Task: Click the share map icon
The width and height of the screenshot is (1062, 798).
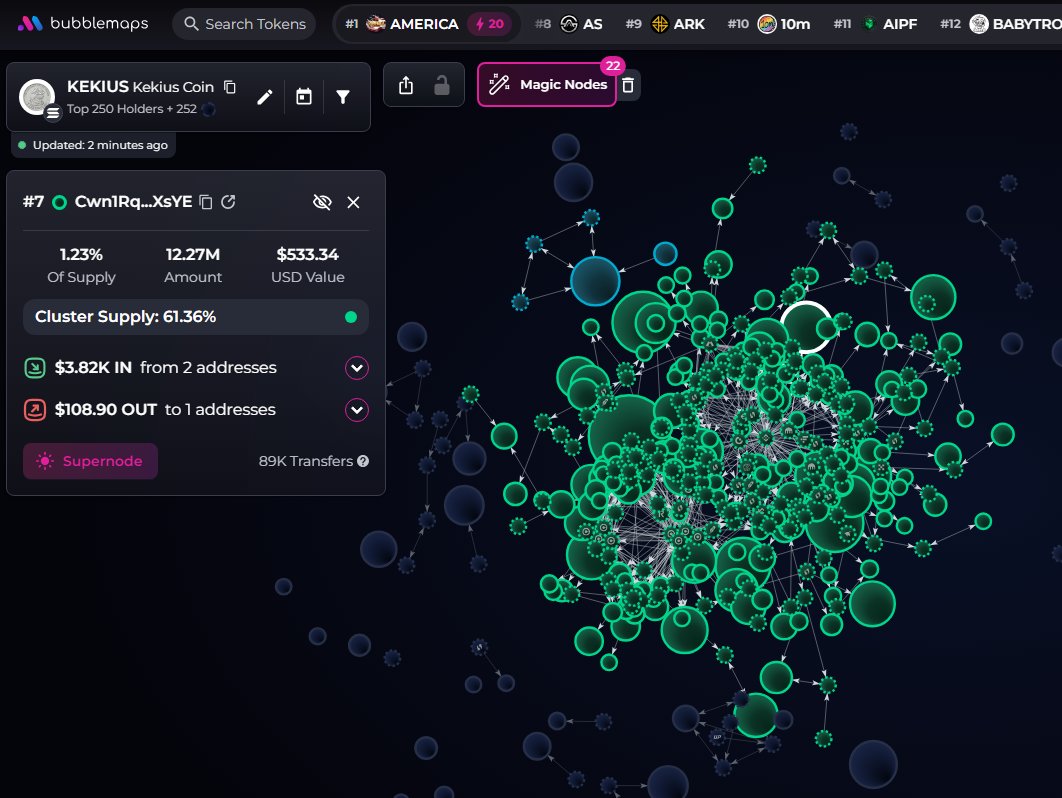Action: 406,85
